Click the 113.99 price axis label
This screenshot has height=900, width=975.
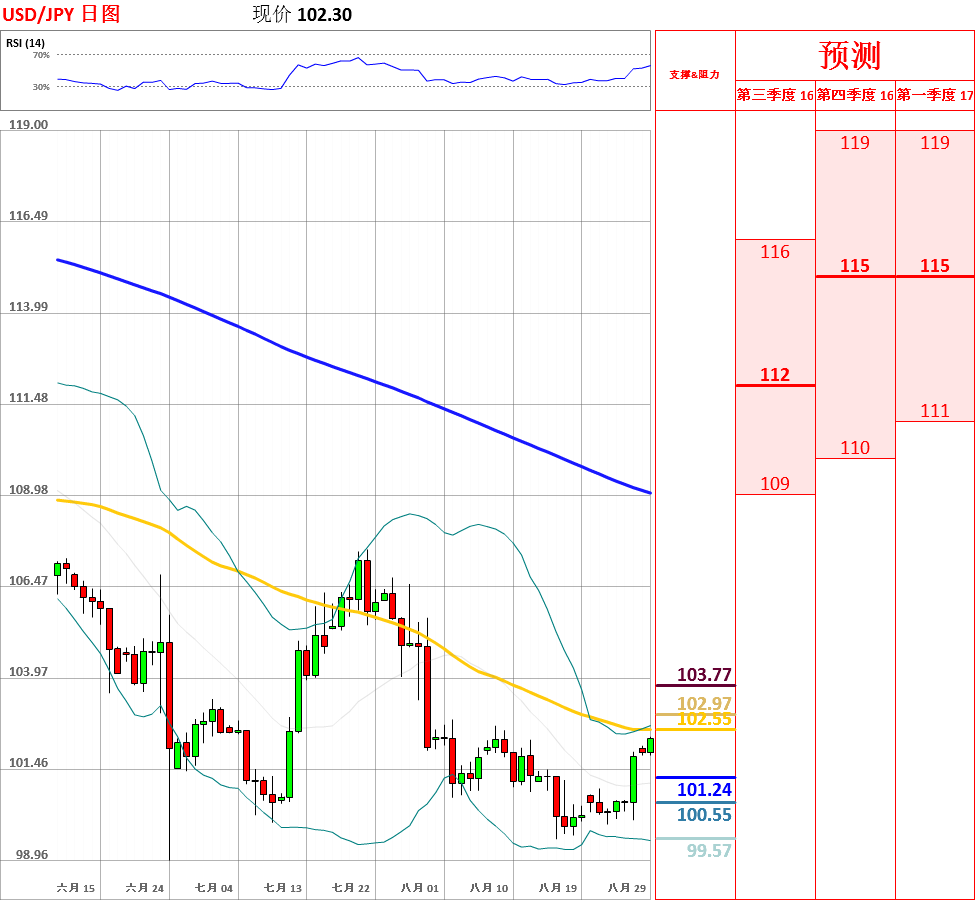point(29,306)
